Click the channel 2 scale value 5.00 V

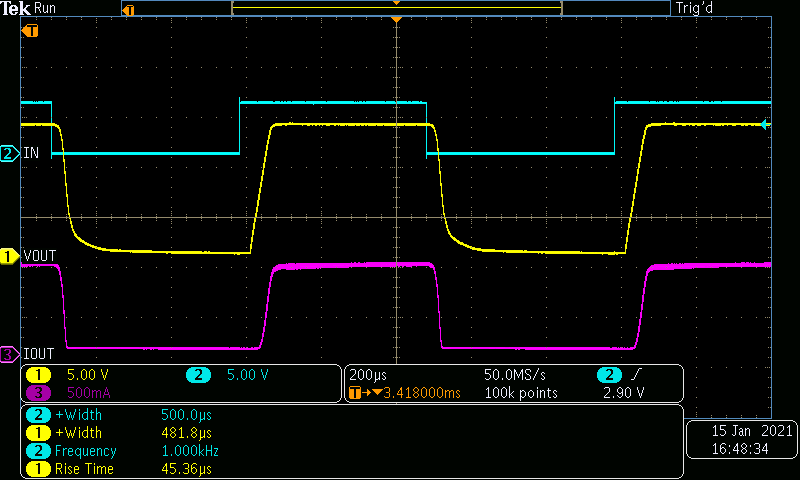click(x=247, y=375)
